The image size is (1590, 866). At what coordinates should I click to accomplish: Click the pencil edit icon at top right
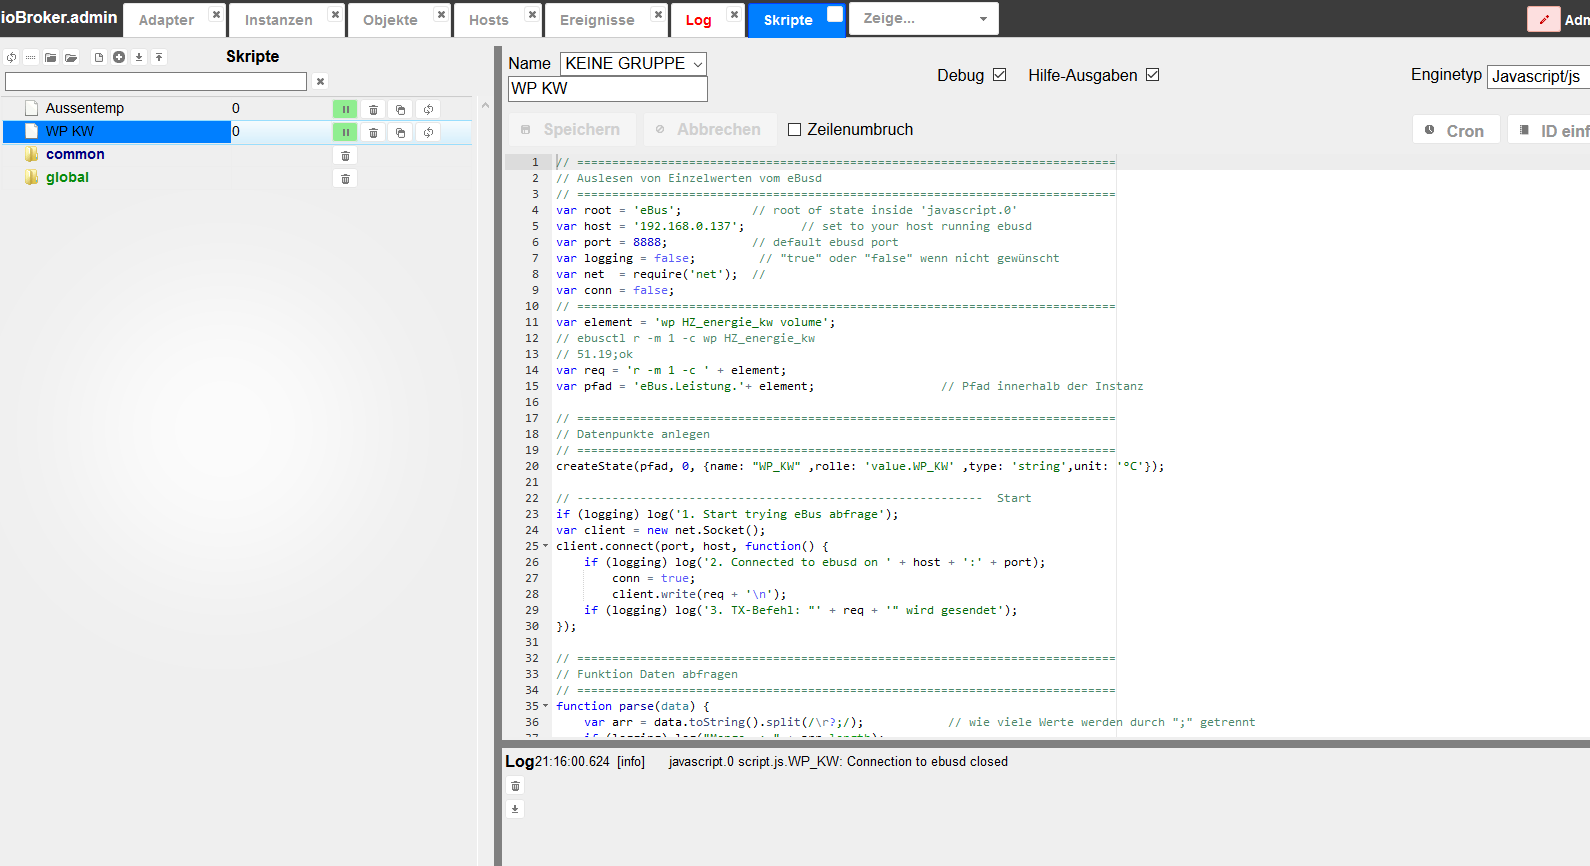point(1544,19)
